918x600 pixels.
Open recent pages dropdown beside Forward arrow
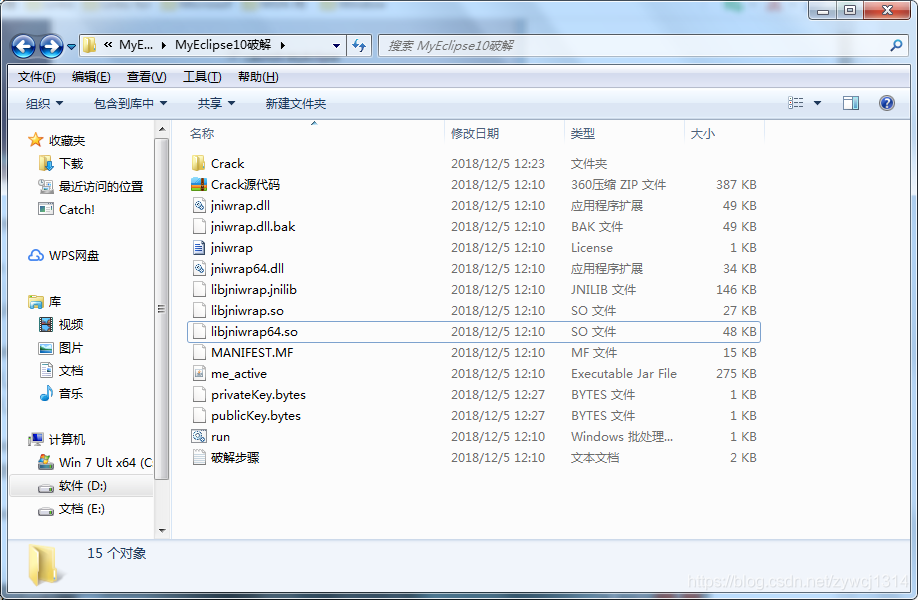click(x=71, y=46)
